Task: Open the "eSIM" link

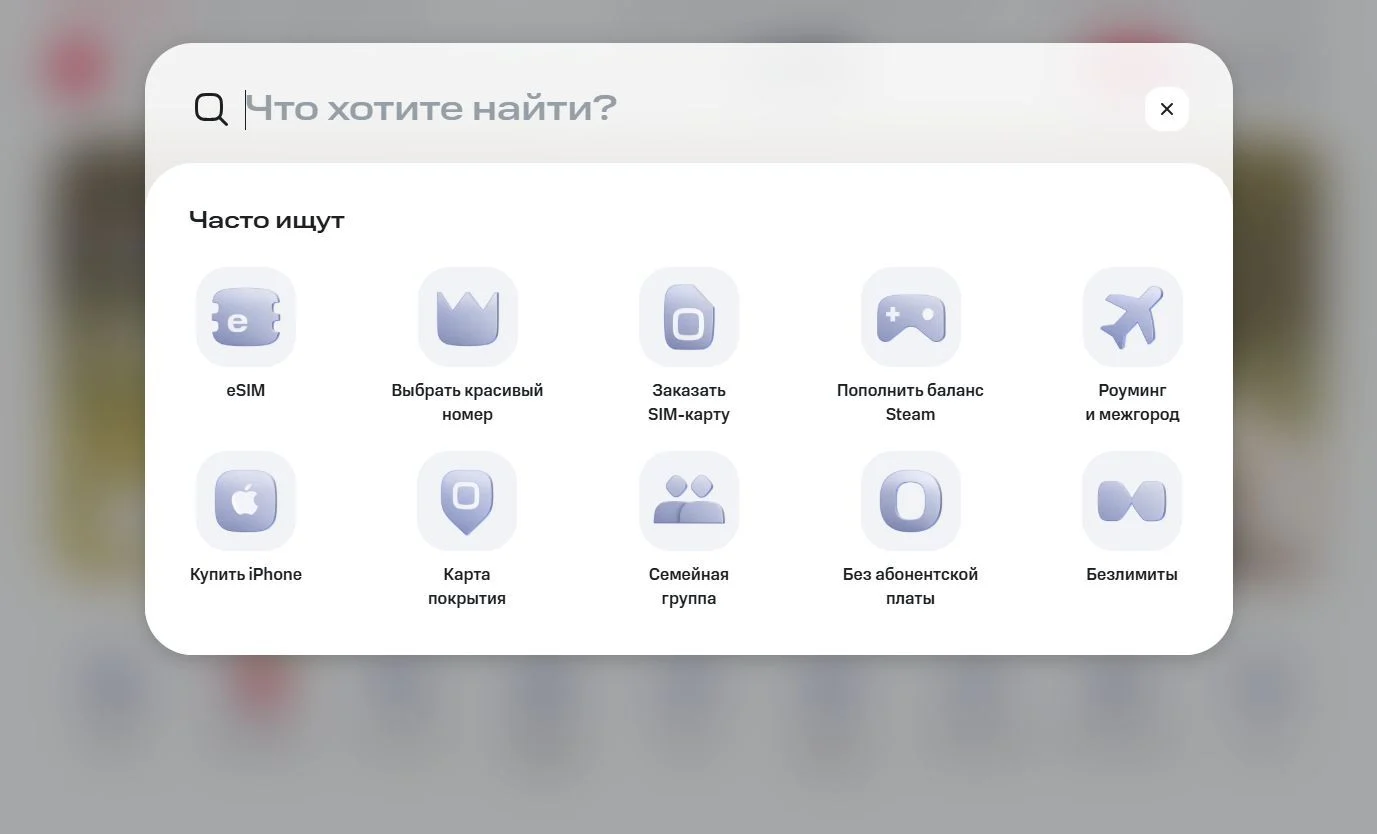Action: (x=246, y=390)
